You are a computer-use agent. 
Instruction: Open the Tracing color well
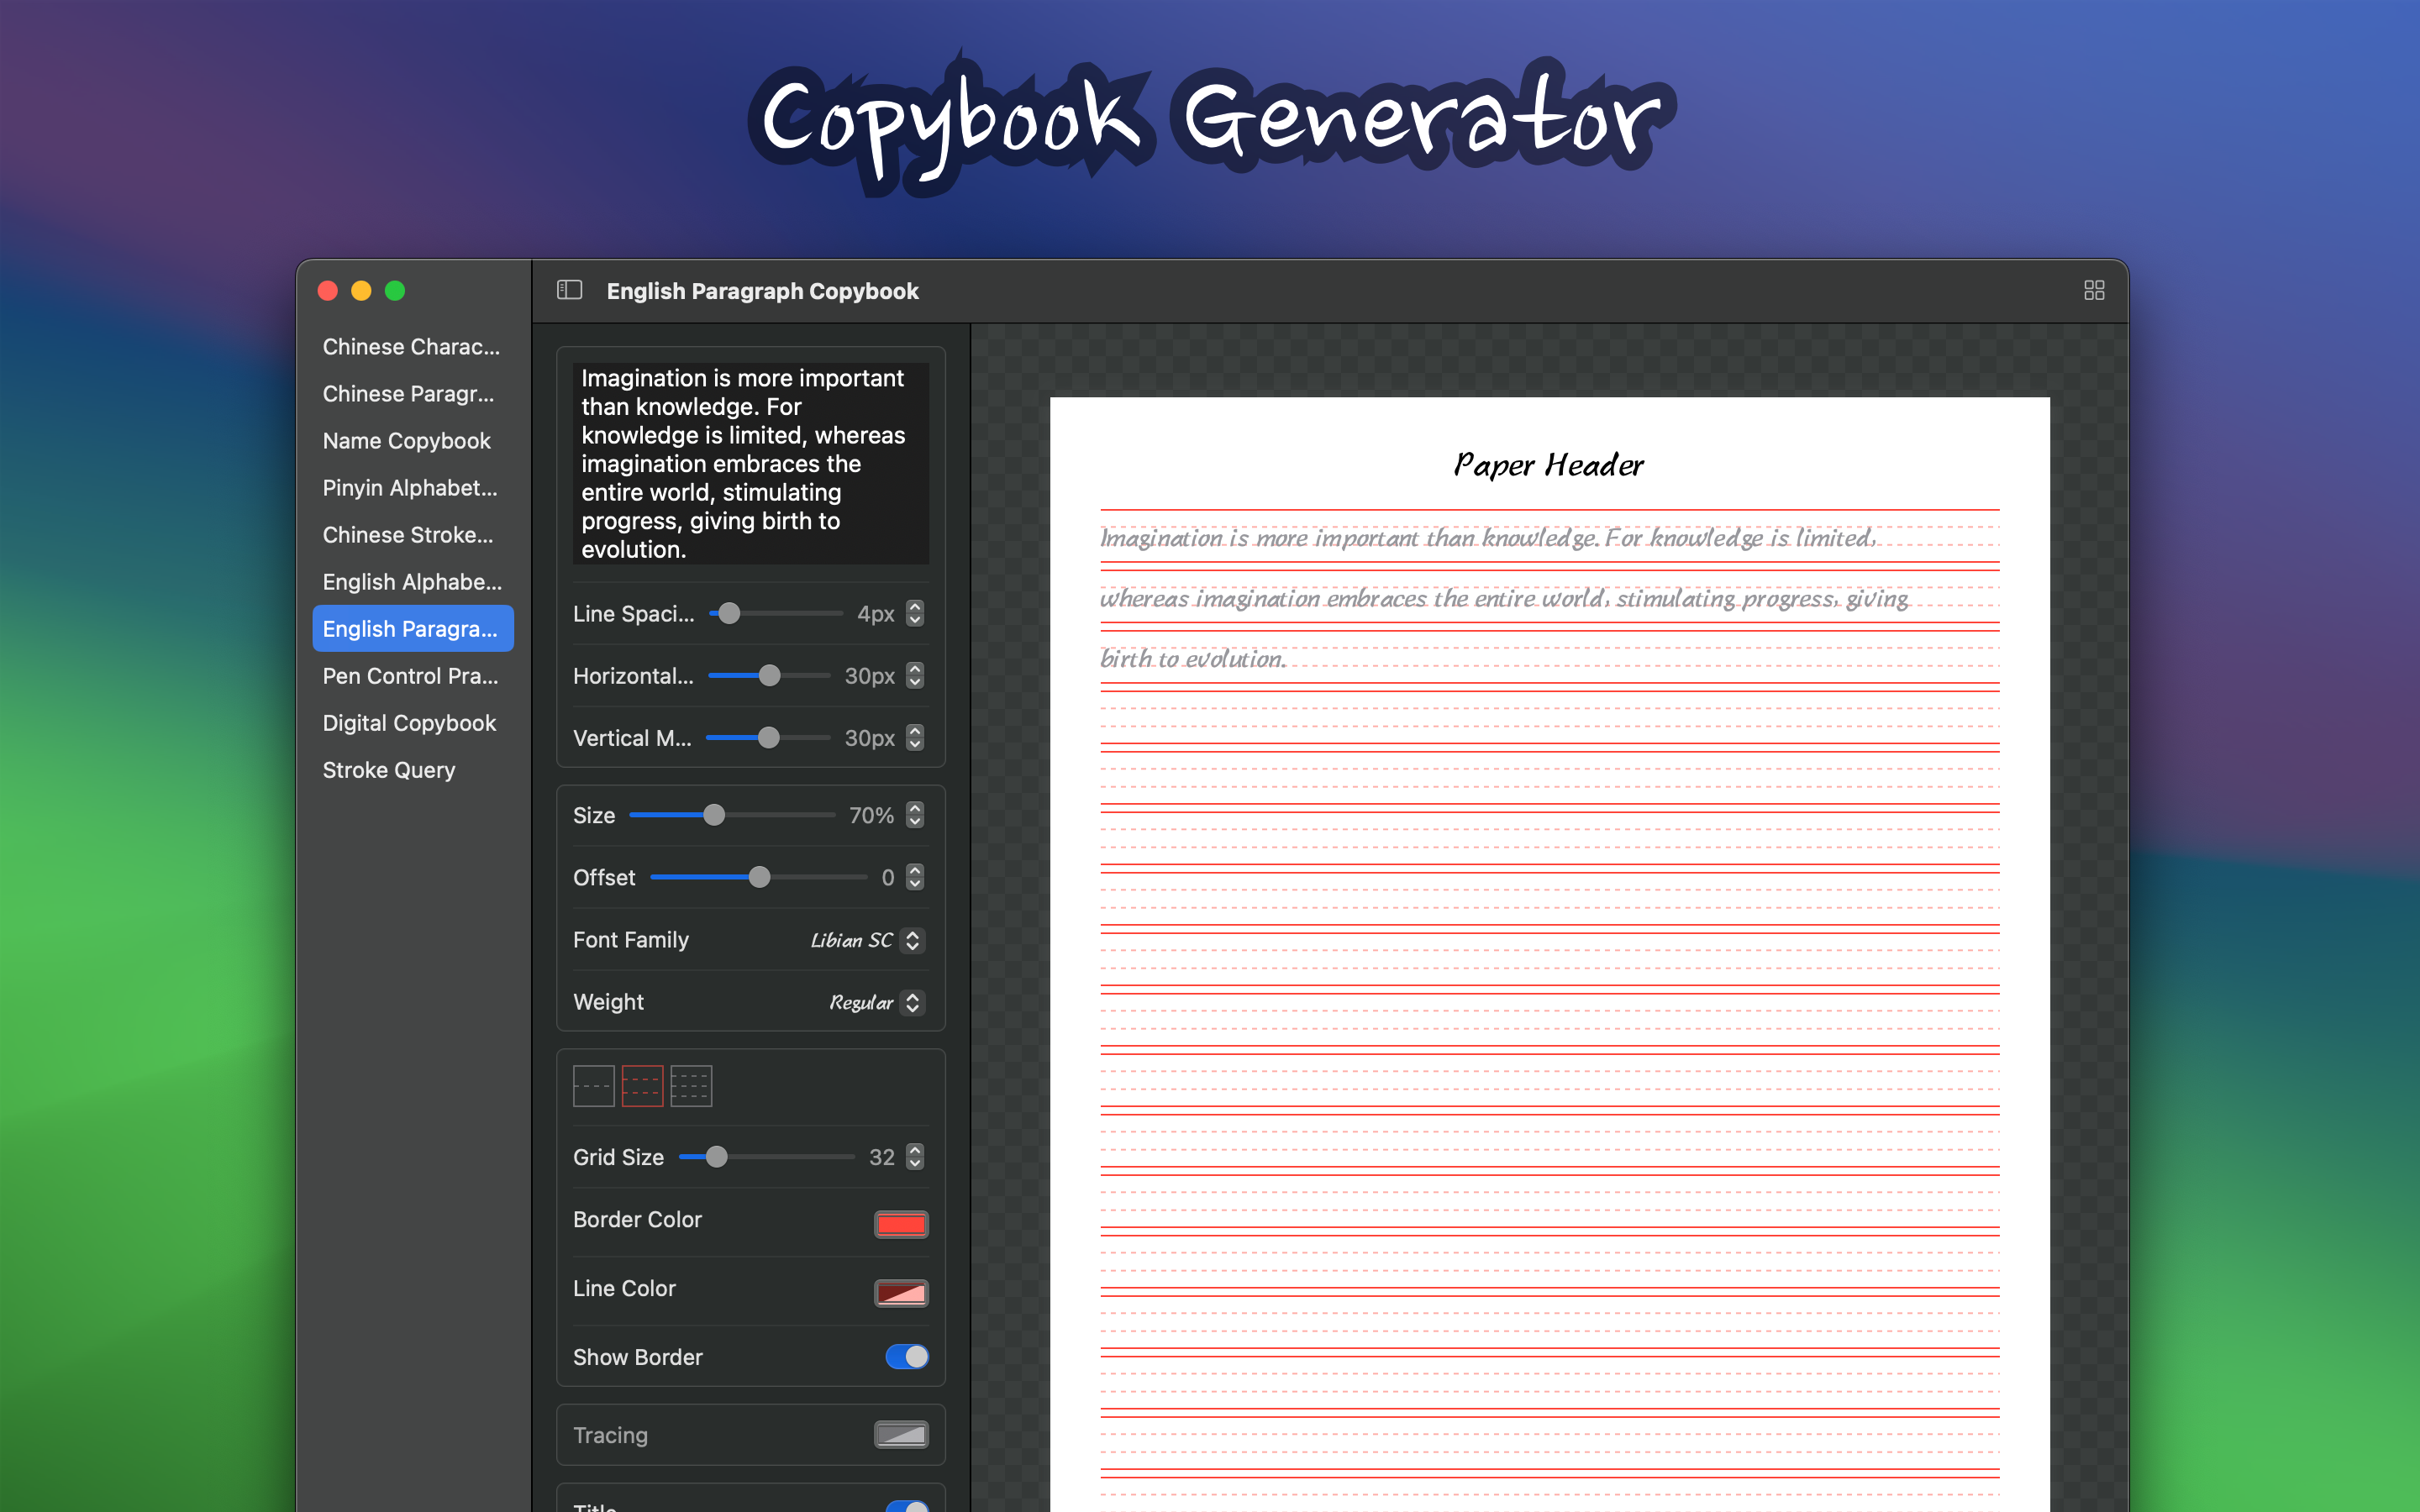[900, 1435]
